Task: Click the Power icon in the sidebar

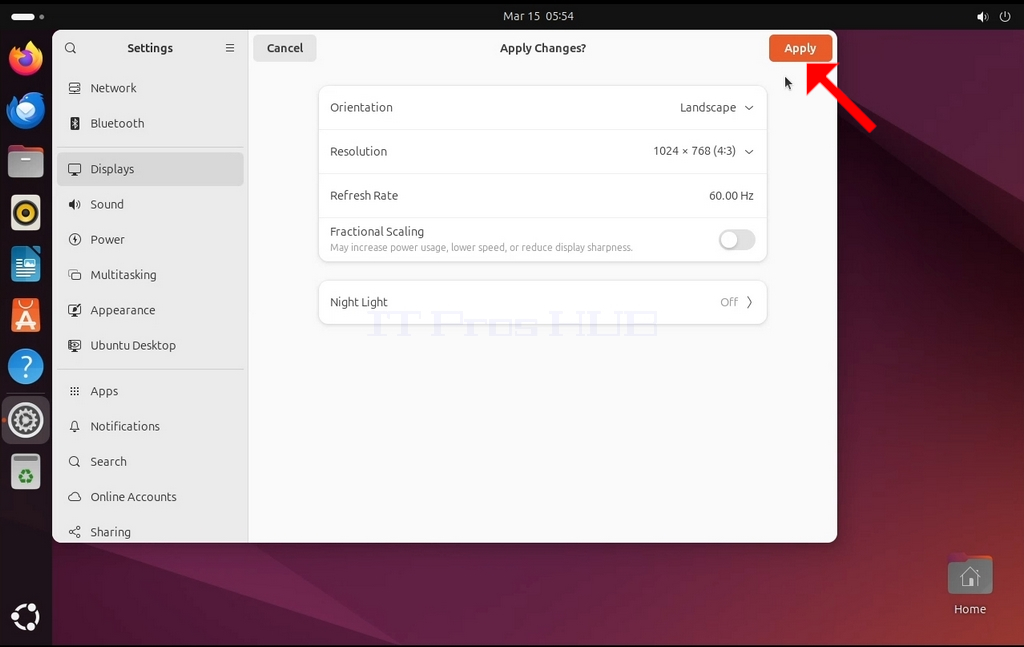Action: point(75,240)
